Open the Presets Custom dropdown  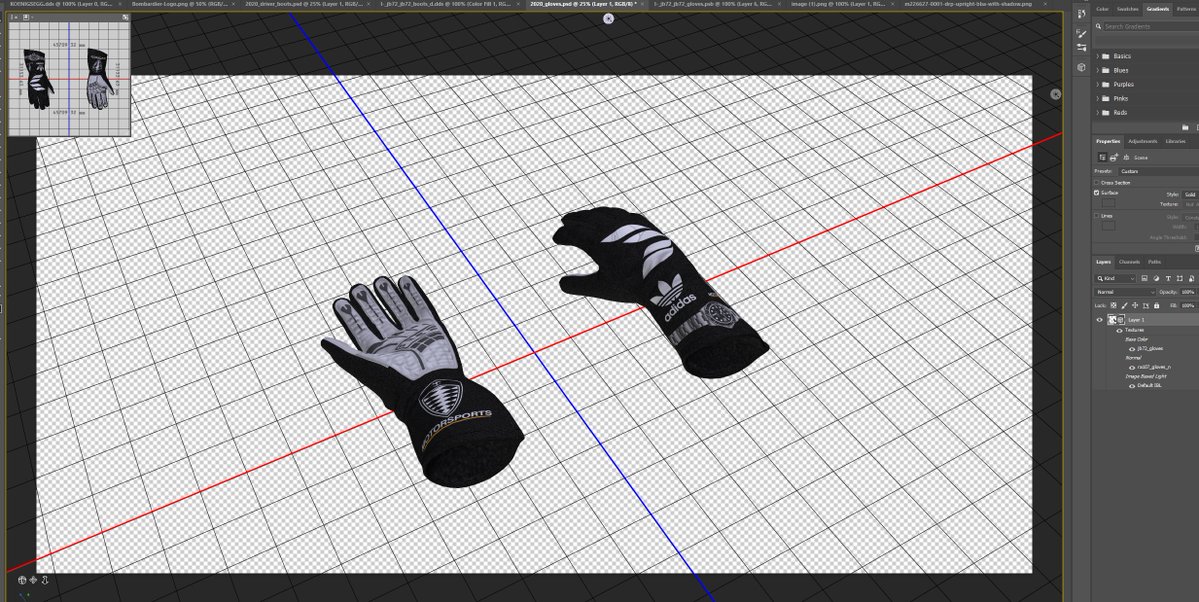pos(1158,171)
